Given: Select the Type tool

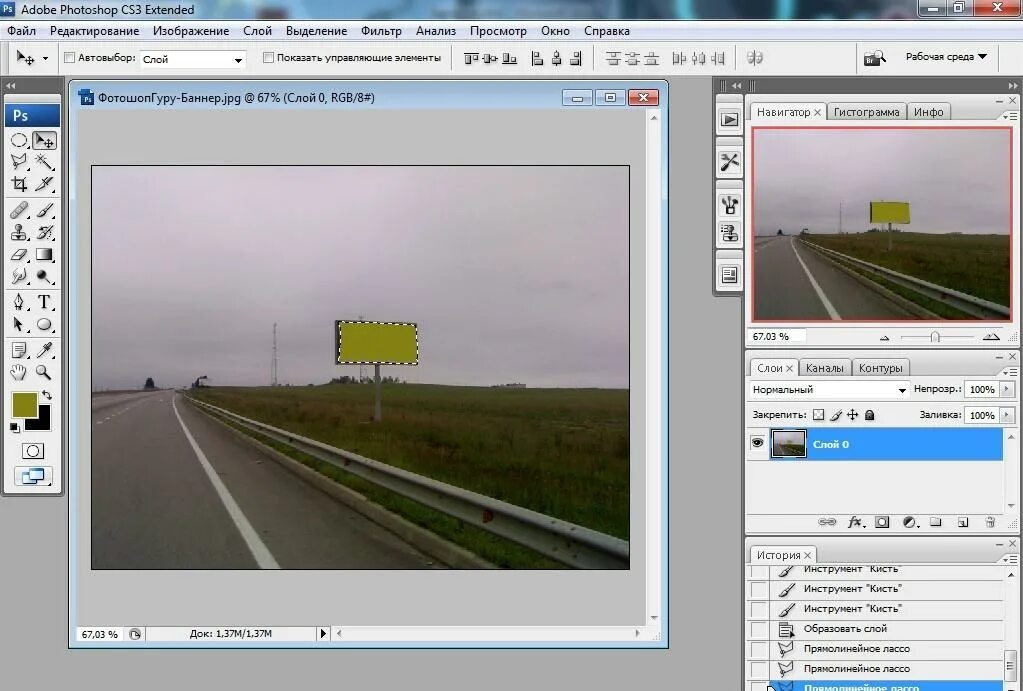Looking at the screenshot, I should (44, 302).
